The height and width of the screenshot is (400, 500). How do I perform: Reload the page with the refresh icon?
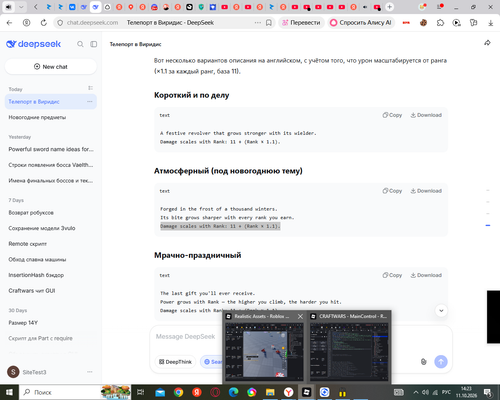(44, 23)
